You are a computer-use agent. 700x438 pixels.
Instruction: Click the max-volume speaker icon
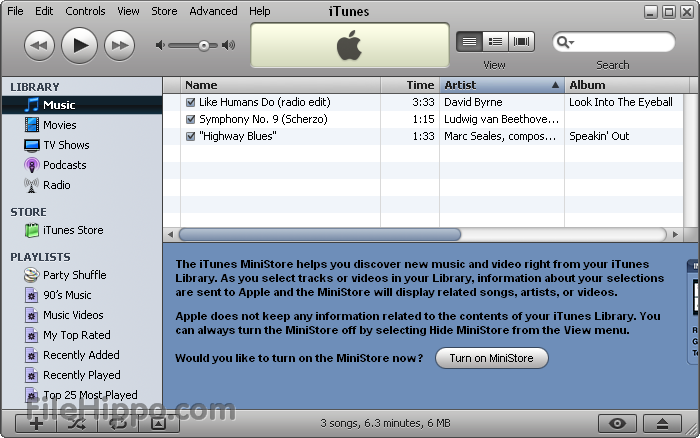(229, 45)
